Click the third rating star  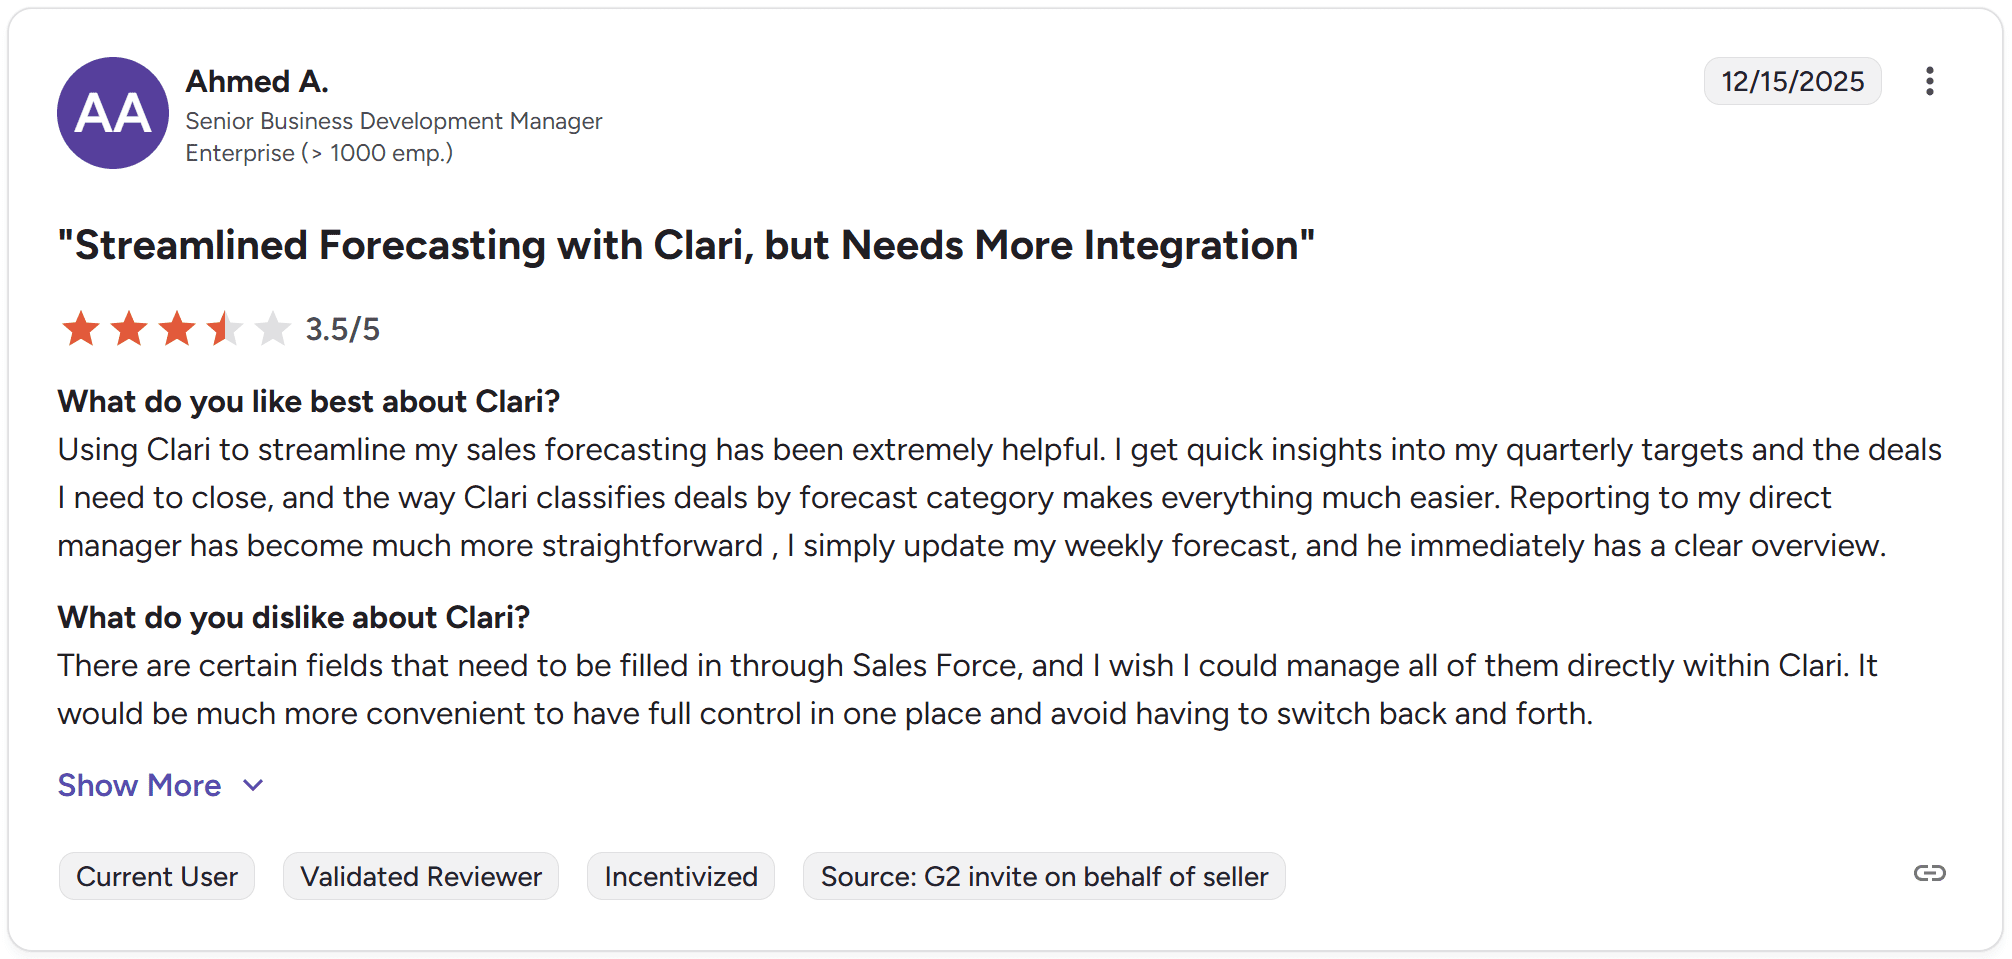coord(177,329)
